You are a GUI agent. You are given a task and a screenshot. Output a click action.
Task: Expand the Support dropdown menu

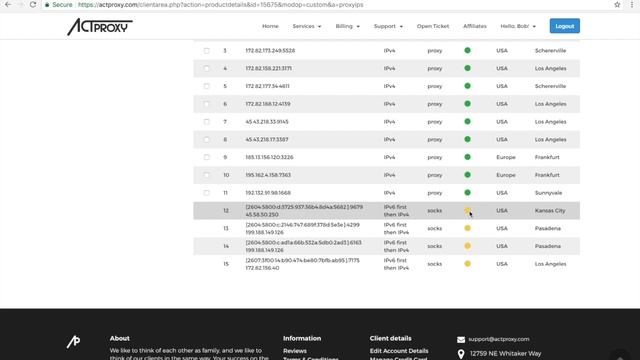[x=388, y=26]
